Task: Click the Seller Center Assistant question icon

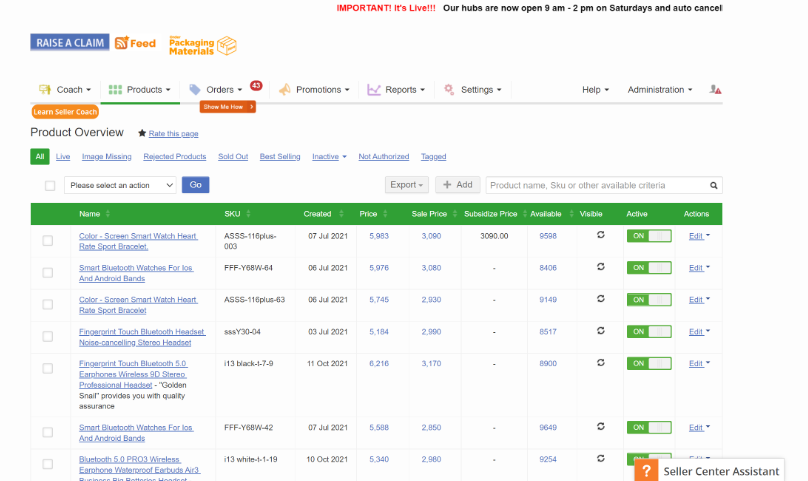Action: pos(648,471)
